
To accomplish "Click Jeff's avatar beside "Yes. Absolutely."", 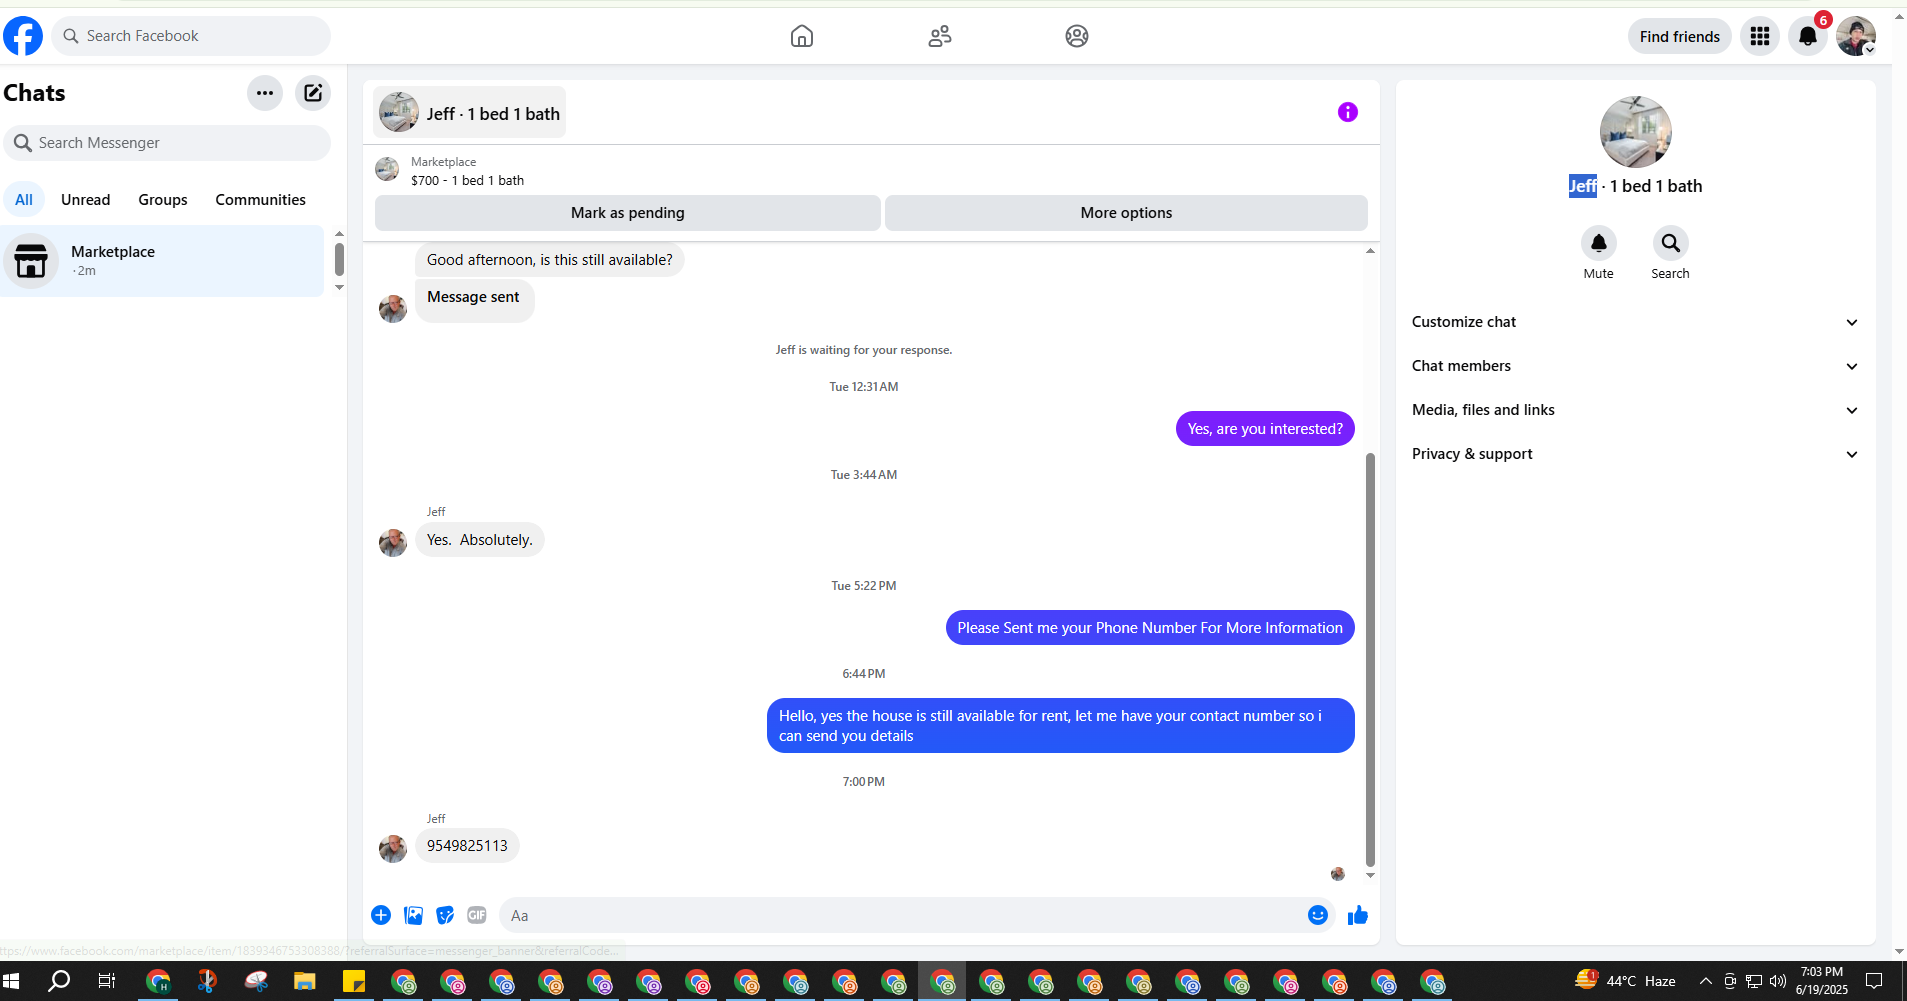I will pyautogui.click(x=393, y=542).
